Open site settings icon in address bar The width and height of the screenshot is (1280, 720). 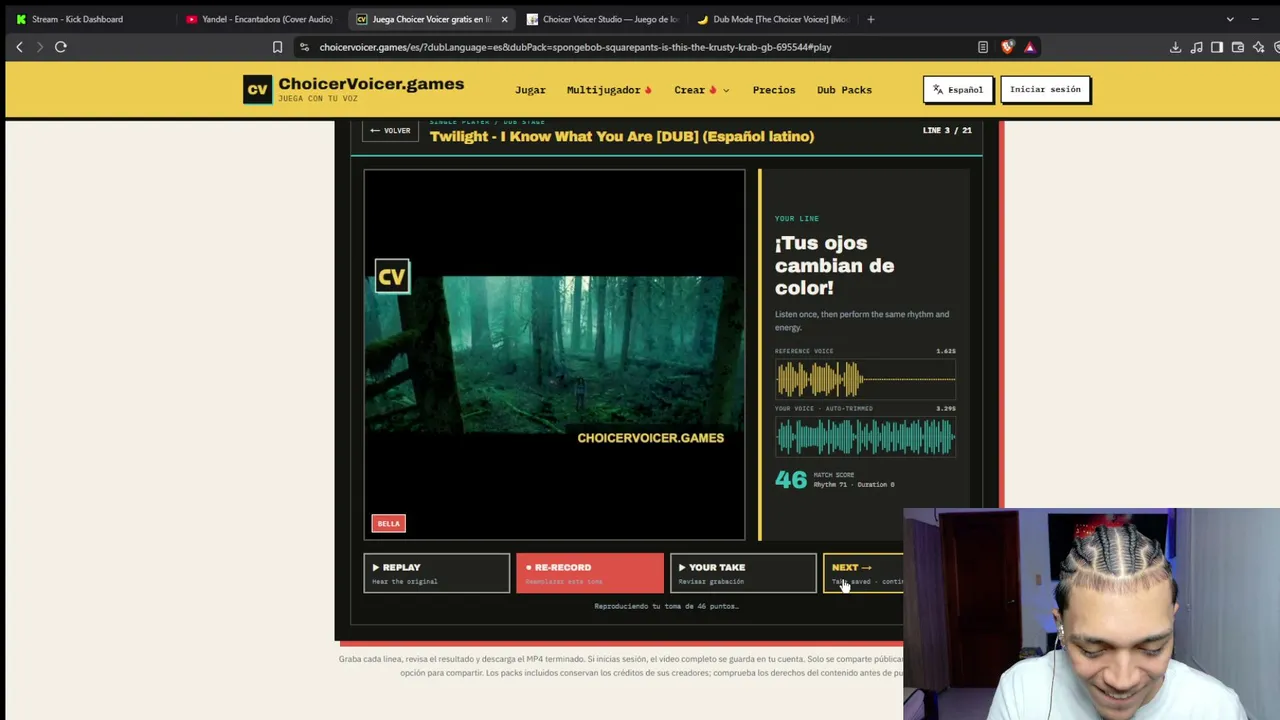coord(304,47)
